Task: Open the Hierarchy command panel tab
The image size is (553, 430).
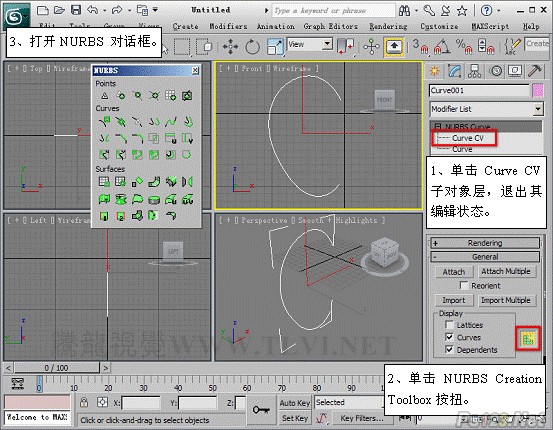Action: [474, 71]
